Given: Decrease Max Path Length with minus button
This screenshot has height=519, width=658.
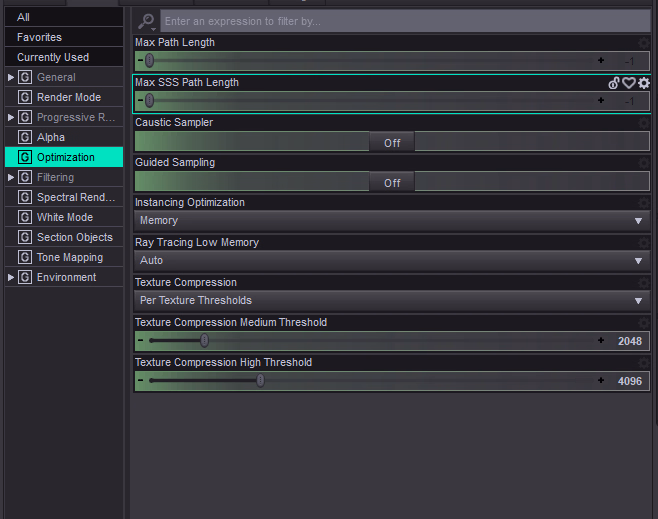Looking at the screenshot, I should pyautogui.click(x=140, y=60).
